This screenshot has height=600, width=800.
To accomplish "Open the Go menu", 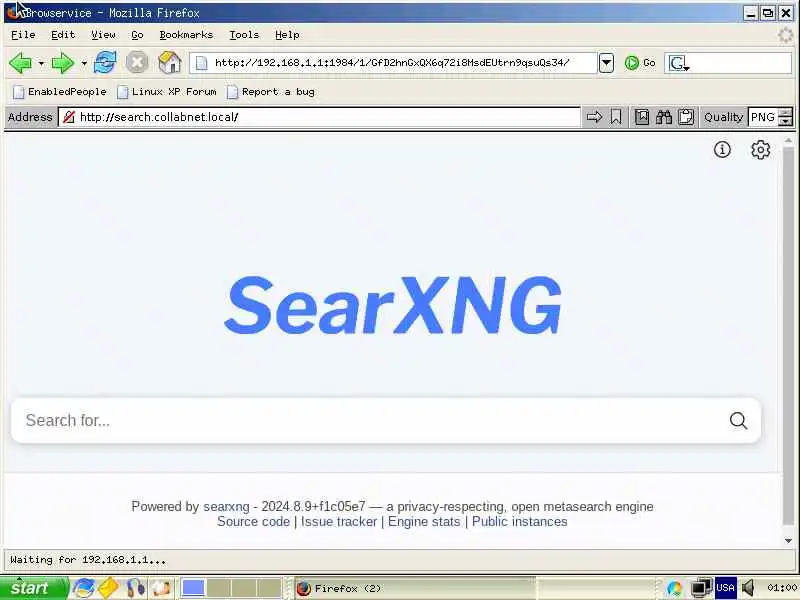I will pyautogui.click(x=137, y=35).
